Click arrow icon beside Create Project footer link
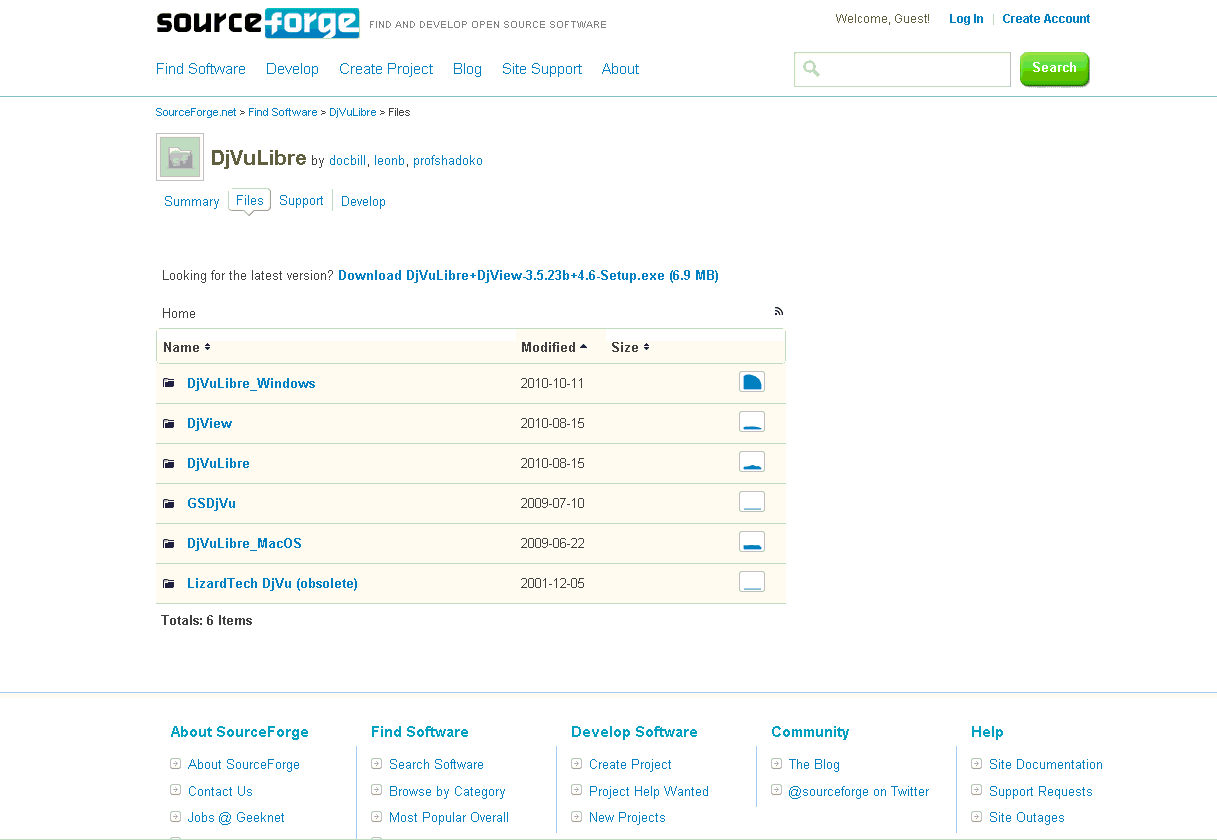 point(577,764)
